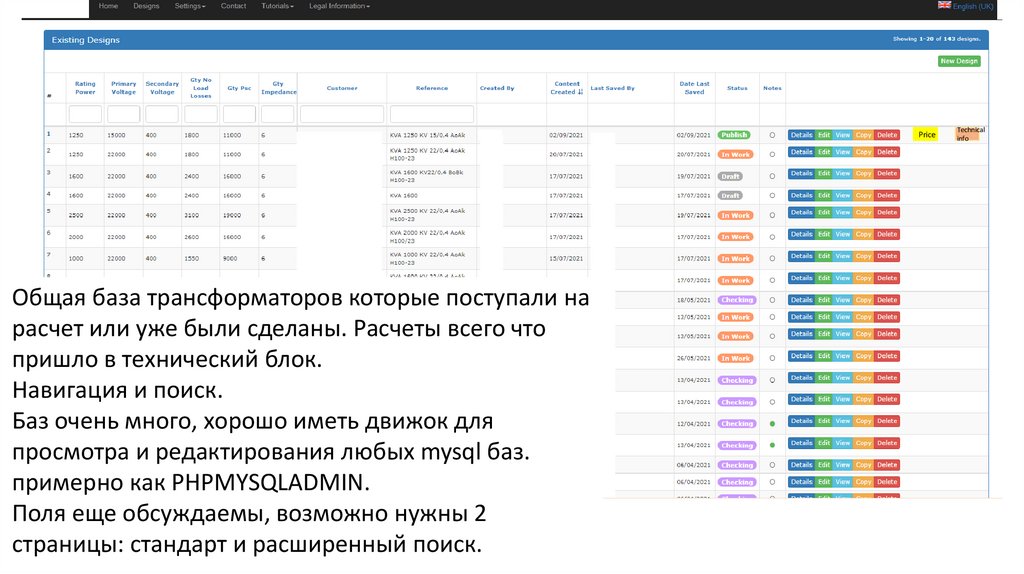Screen dimensions: 1024x574
Task: Open the Contact page from navbar
Action: tap(233, 6)
